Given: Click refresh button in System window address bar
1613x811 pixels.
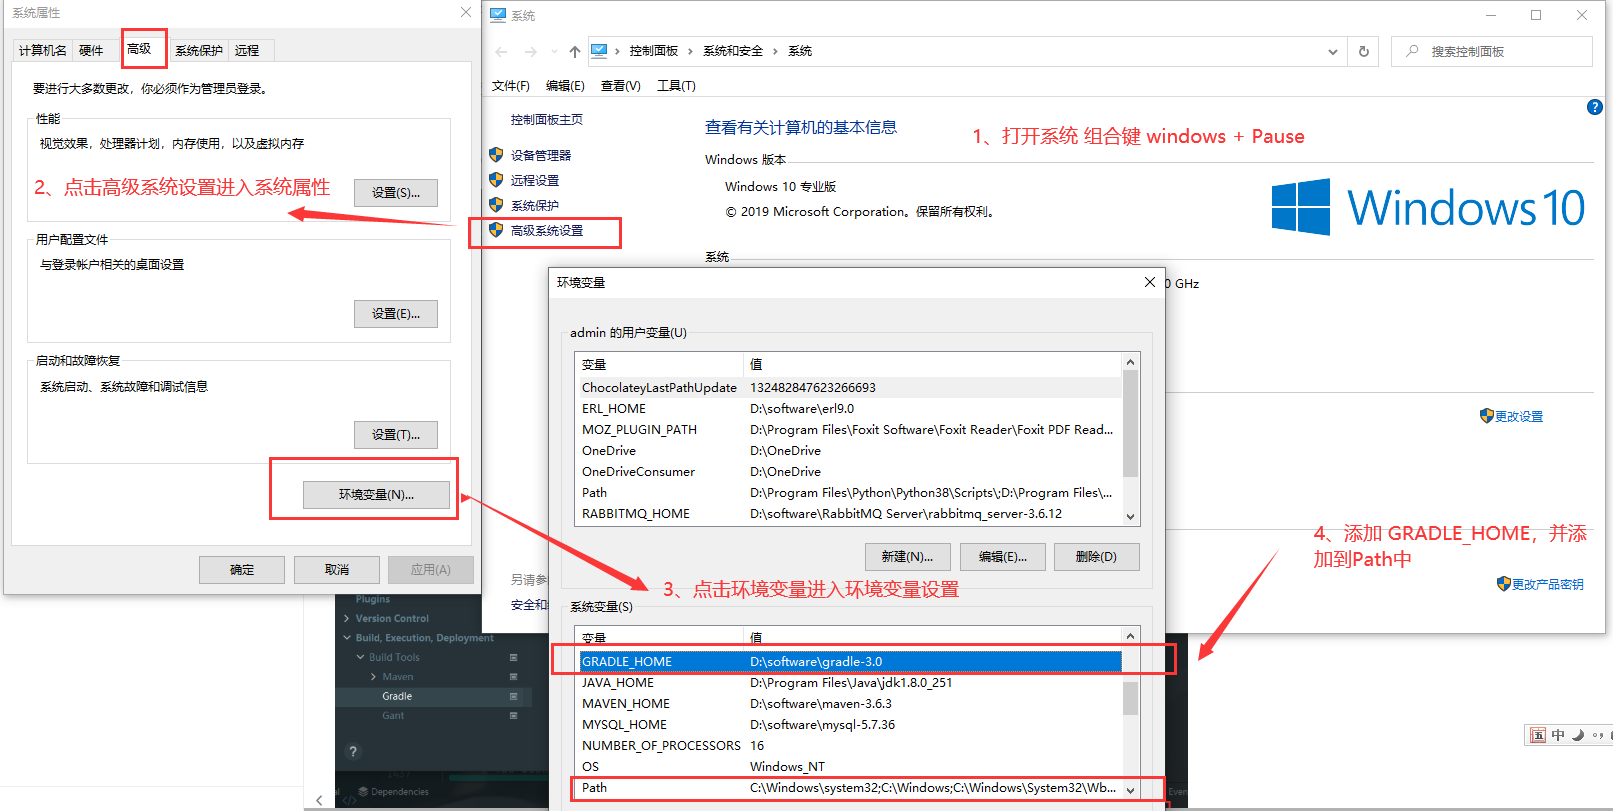Looking at the screenshot, I should coord(1364,51).
